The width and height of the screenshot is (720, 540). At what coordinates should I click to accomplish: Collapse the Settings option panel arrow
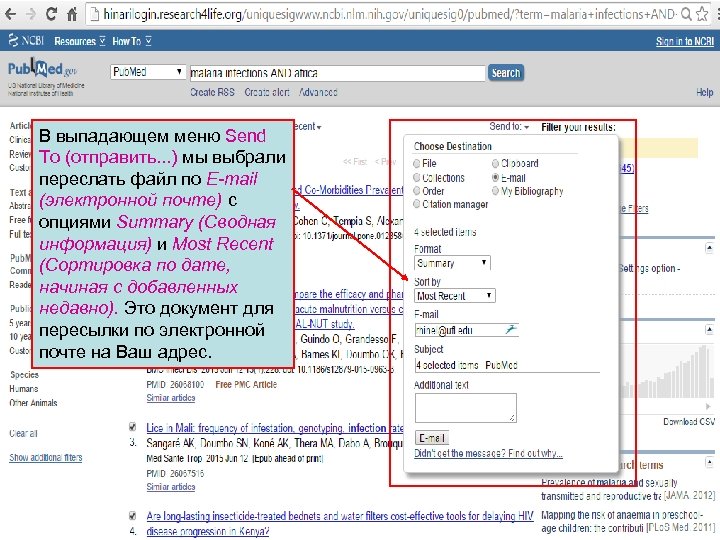coord(709,248)
